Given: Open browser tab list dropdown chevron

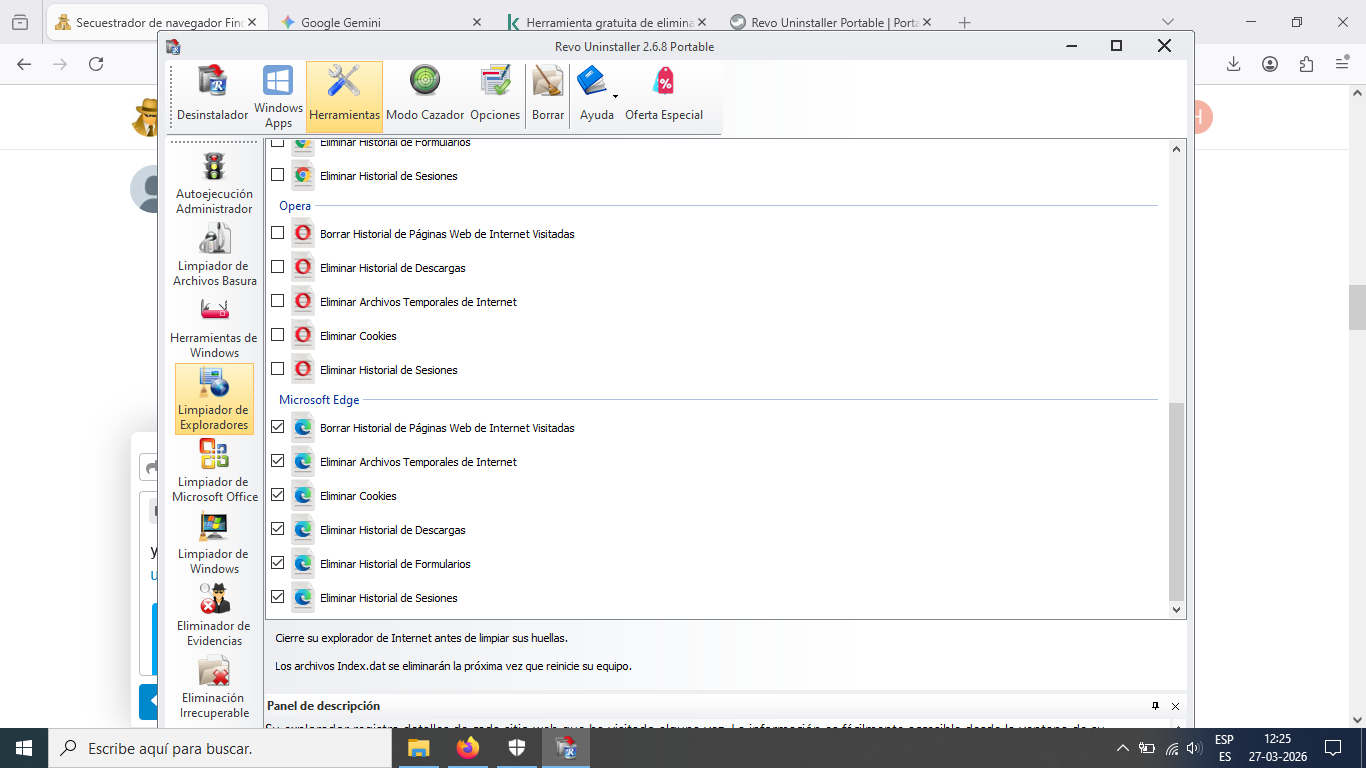Looking at the screenshot, I should (x=1167, y=22).
